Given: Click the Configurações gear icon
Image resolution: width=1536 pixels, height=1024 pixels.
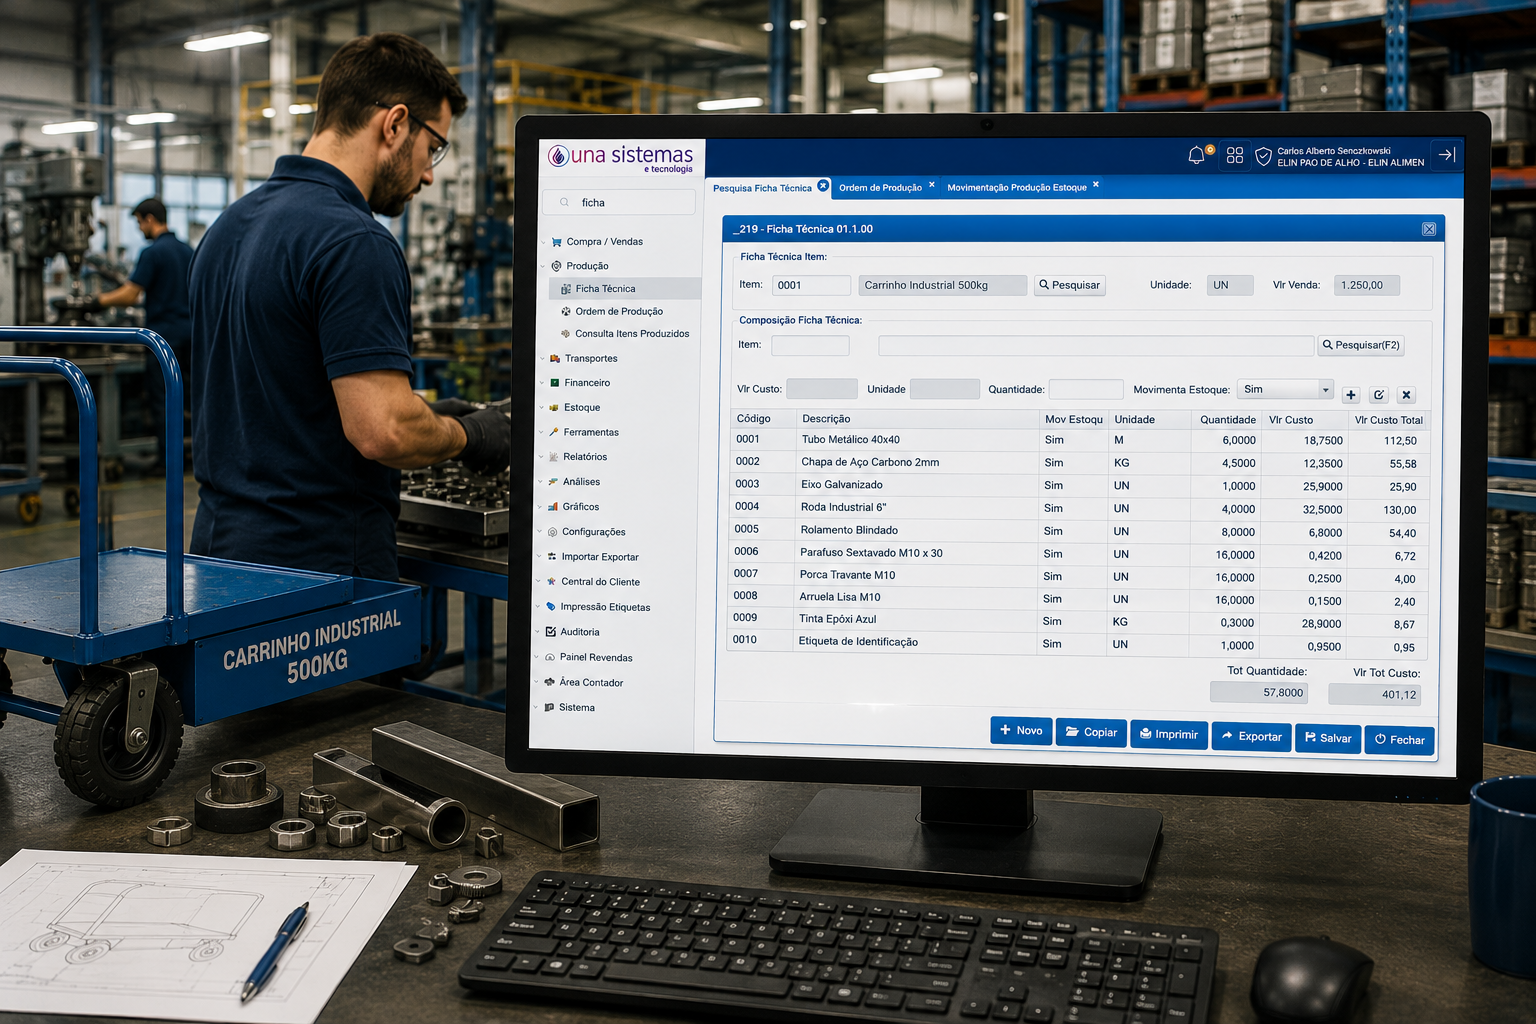Looking at the screenshot, I should (x=552, y=532).
